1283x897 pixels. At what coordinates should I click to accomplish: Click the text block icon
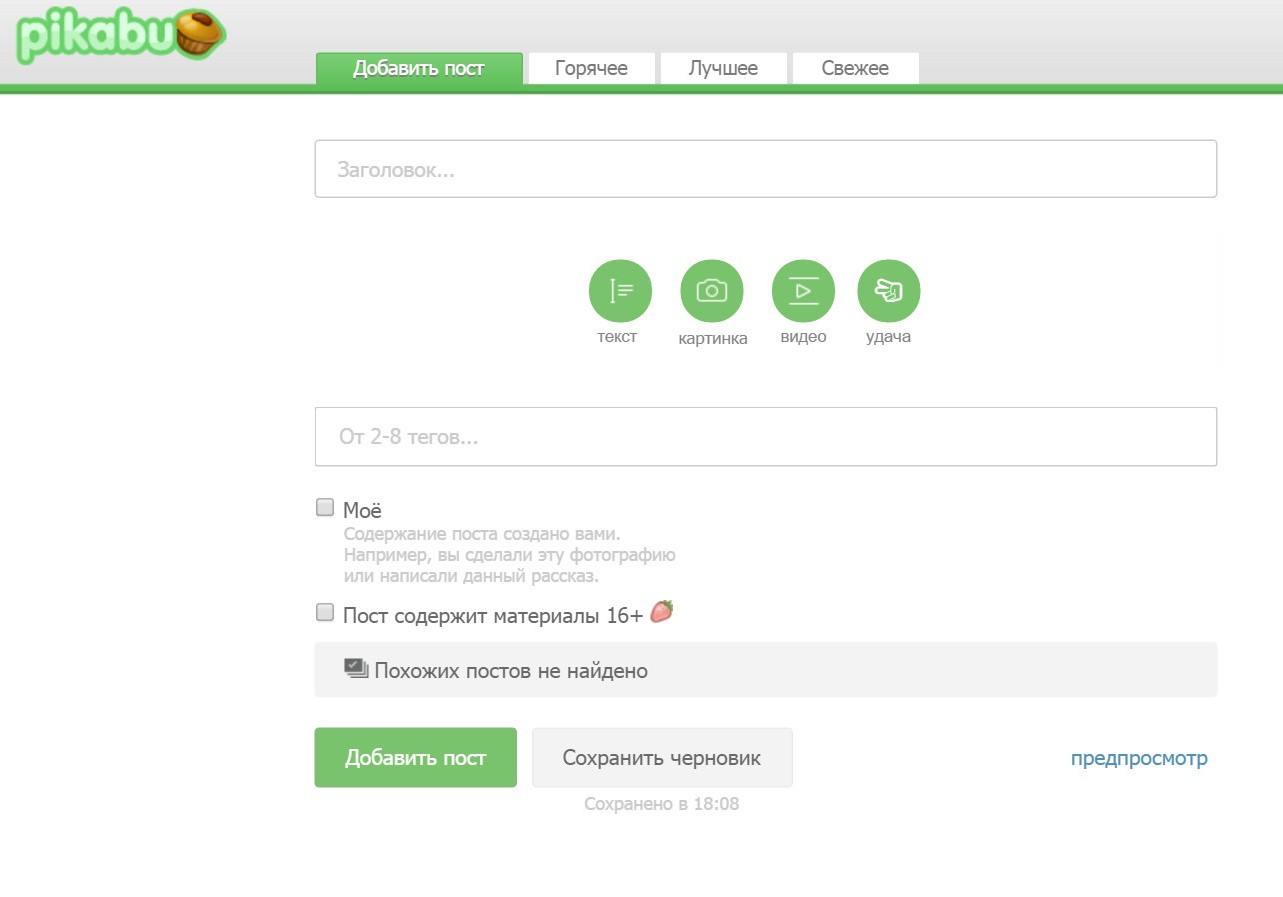pos(620,291)
